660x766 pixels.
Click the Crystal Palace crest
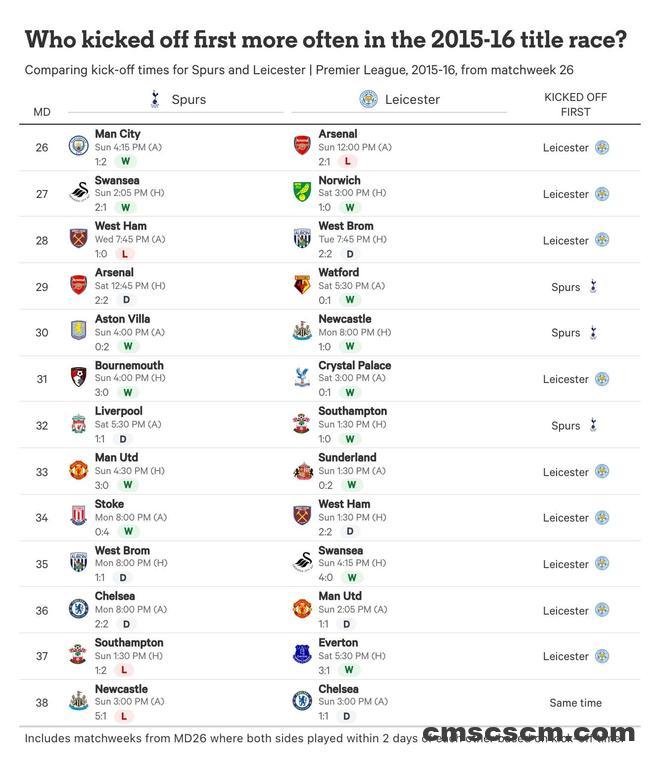click(302, 379)
